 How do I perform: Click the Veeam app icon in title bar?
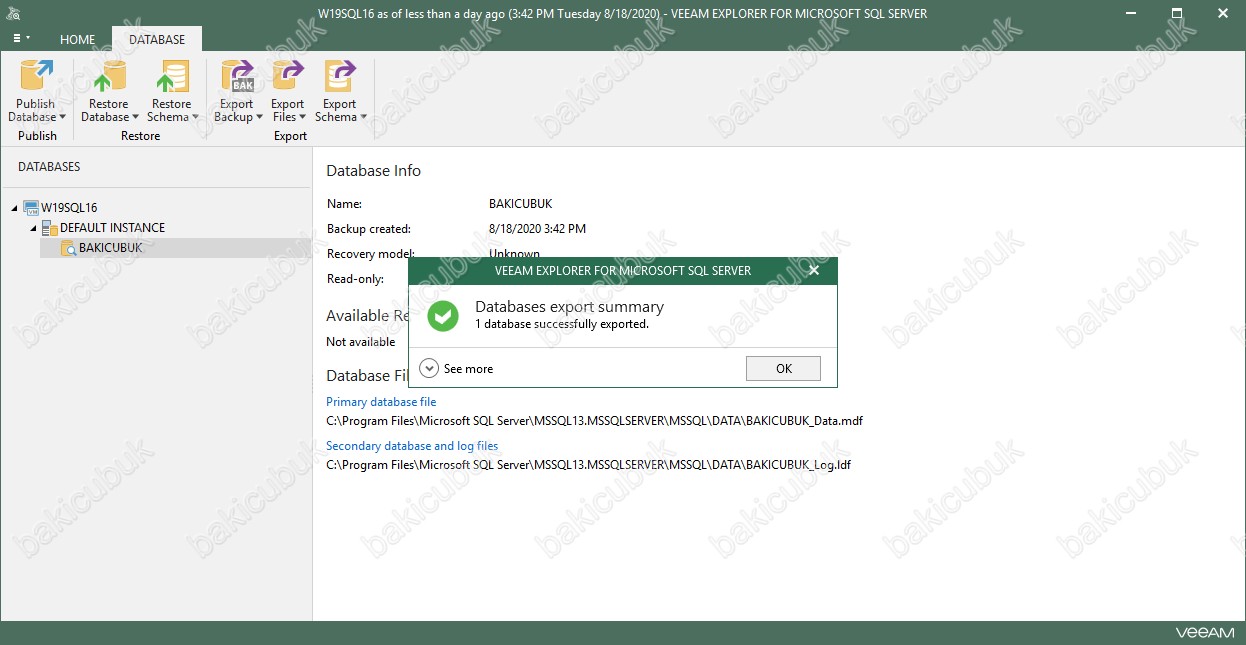click(13, 14)
